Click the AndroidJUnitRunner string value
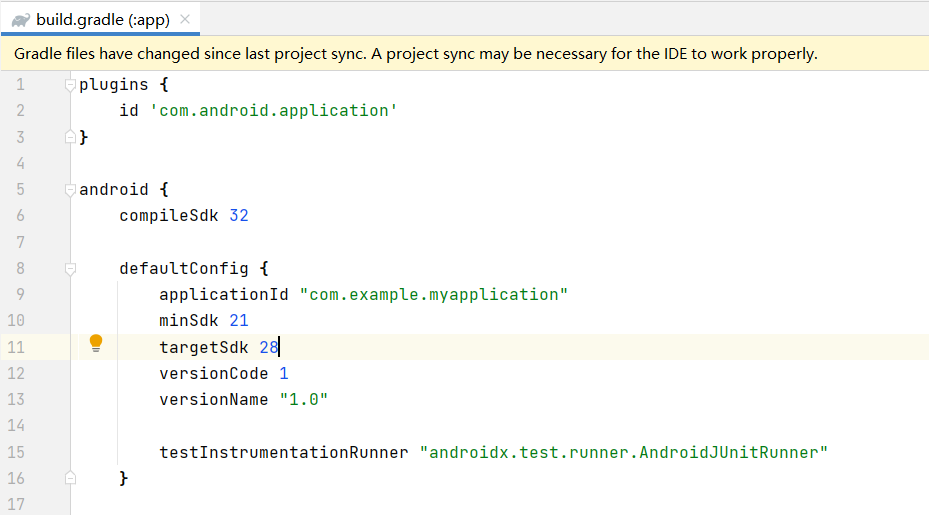The image size is (929, 515). click(x=623, y=453)
